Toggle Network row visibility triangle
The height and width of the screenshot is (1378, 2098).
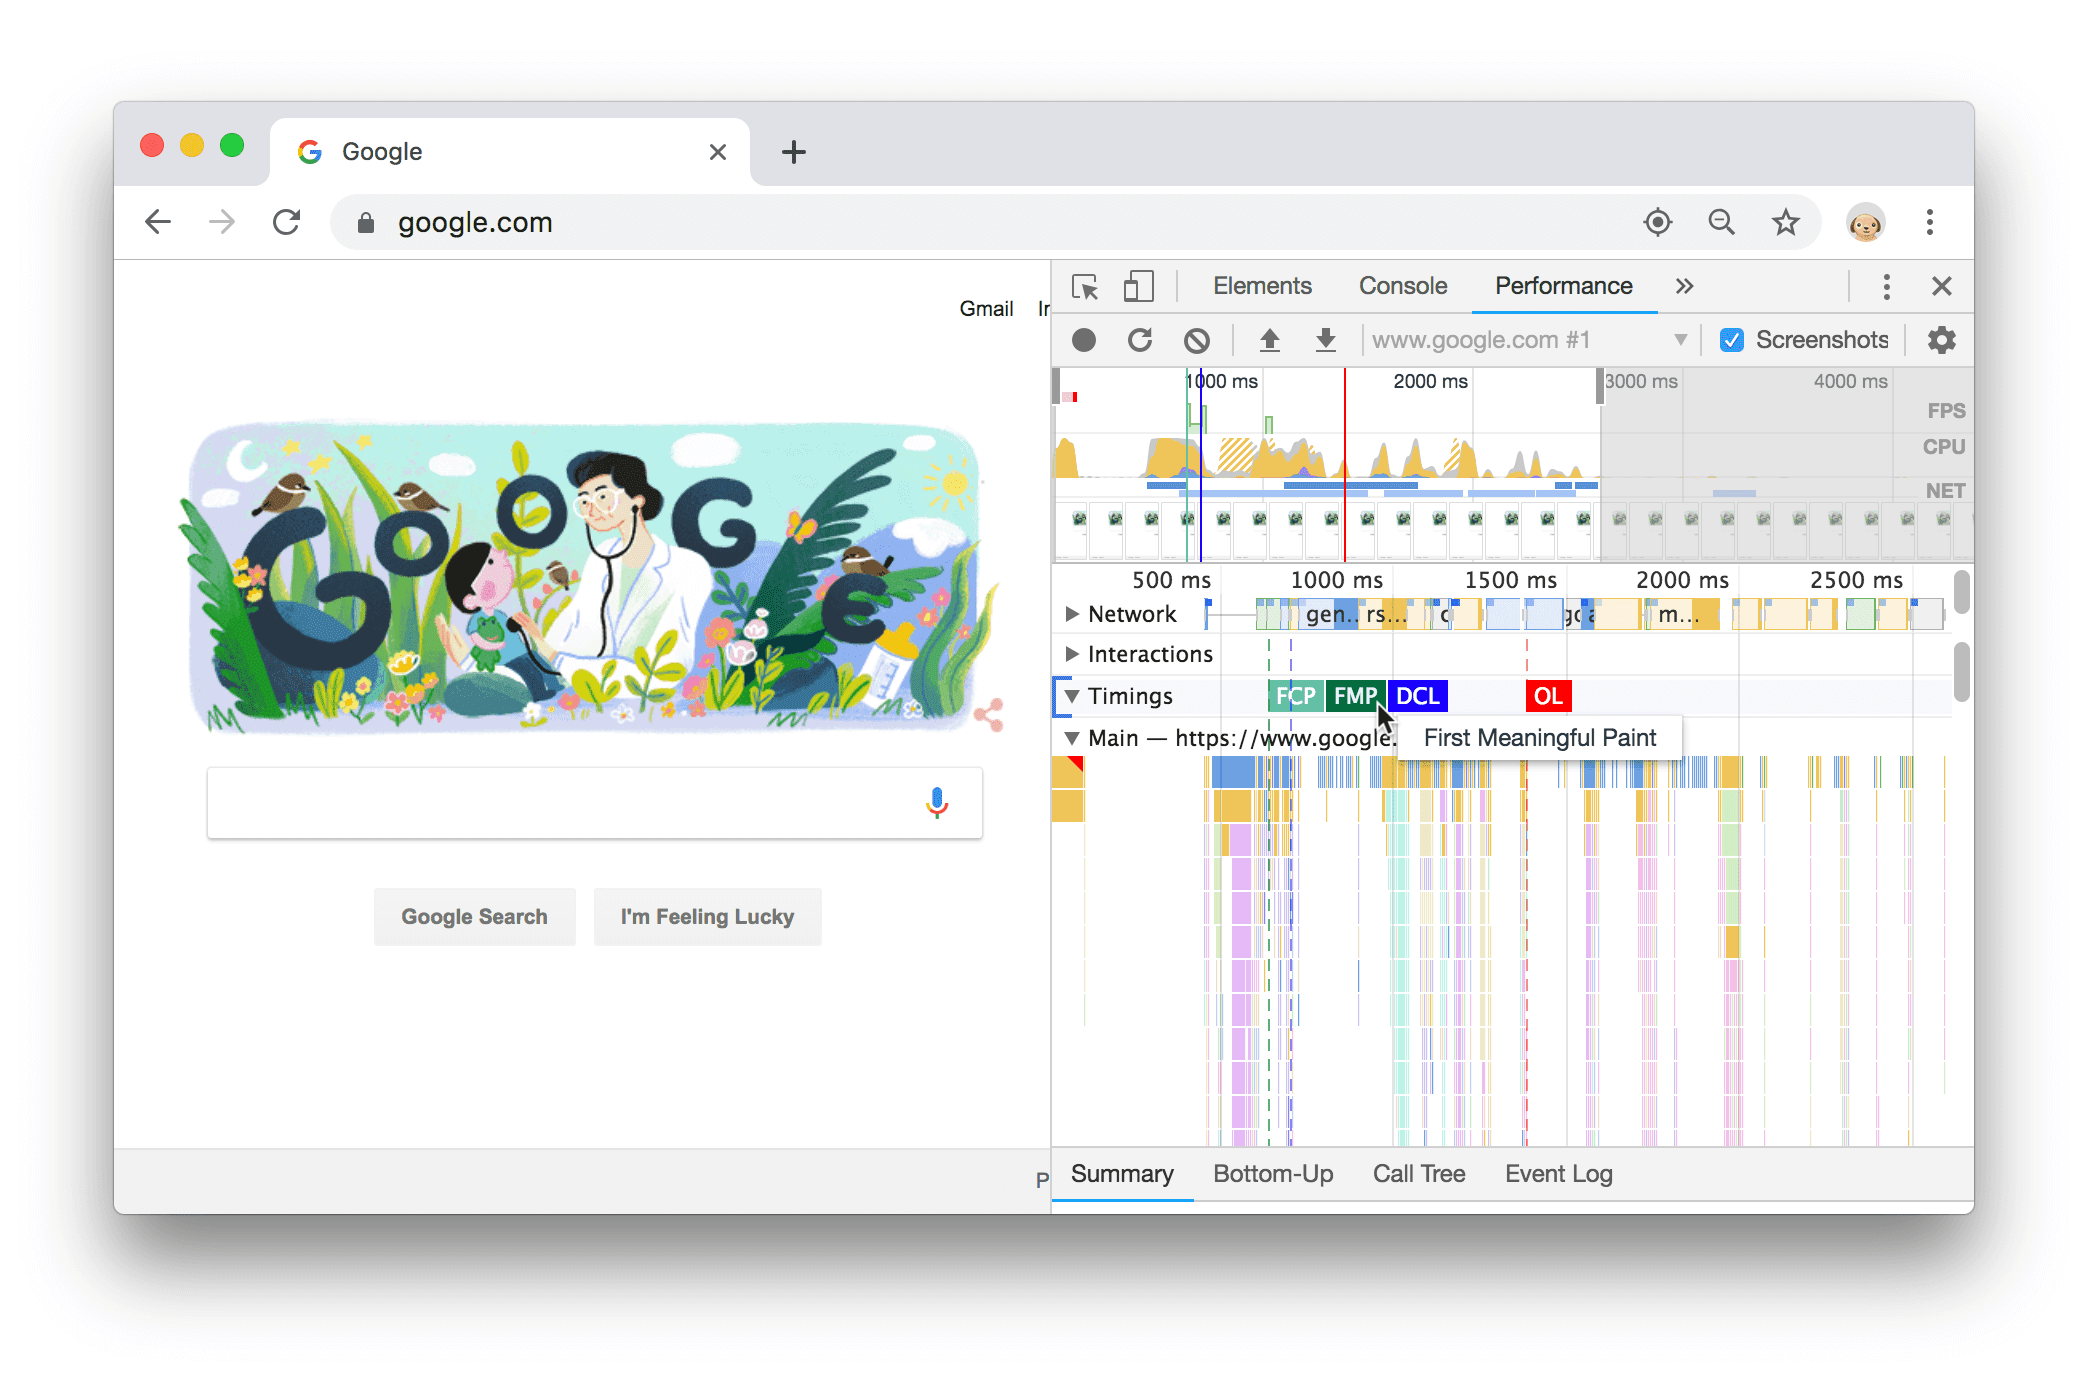pos(1069,614)
